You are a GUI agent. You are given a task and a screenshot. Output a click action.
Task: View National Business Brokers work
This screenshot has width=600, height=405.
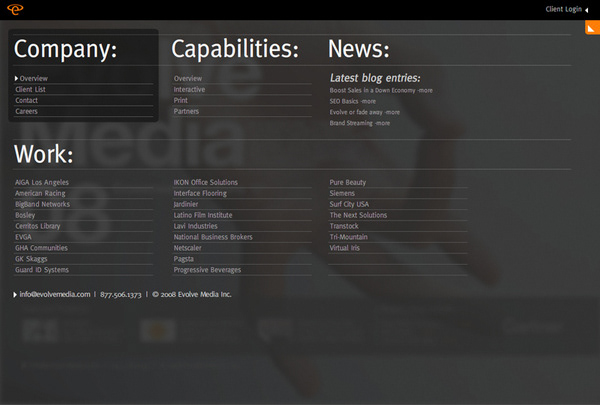[213, 237]
